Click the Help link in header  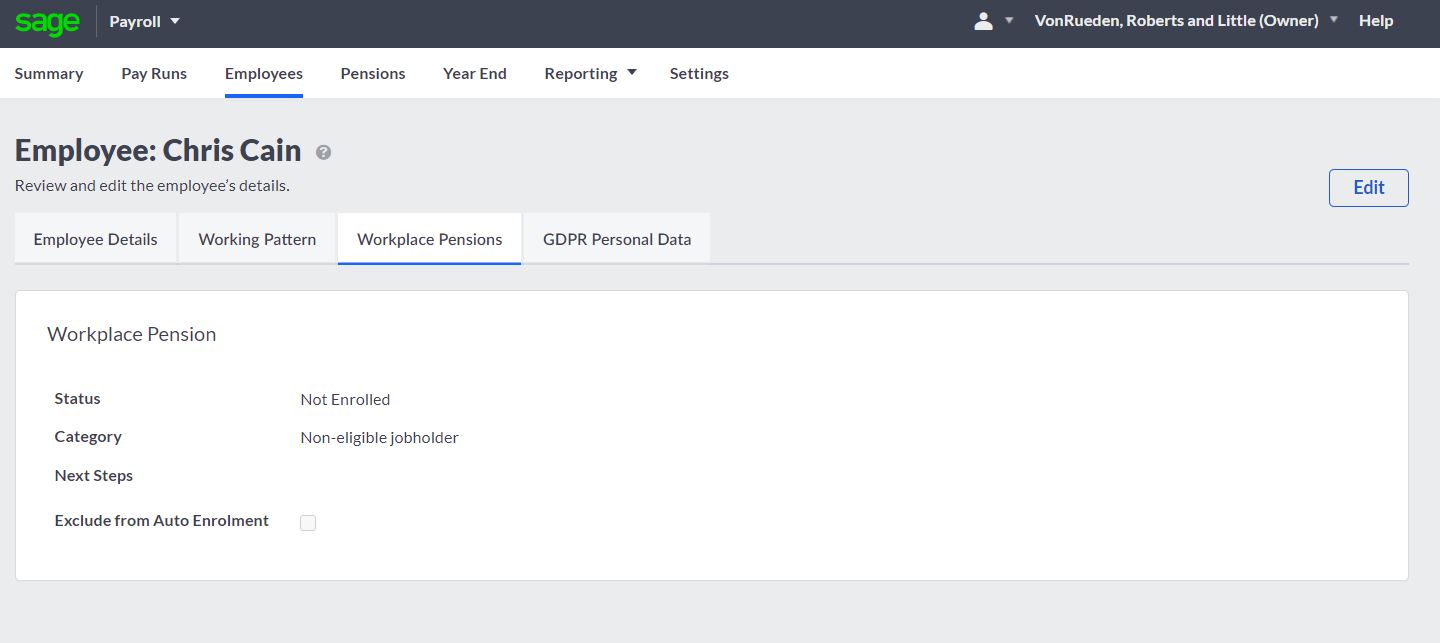click(1376, 21)
